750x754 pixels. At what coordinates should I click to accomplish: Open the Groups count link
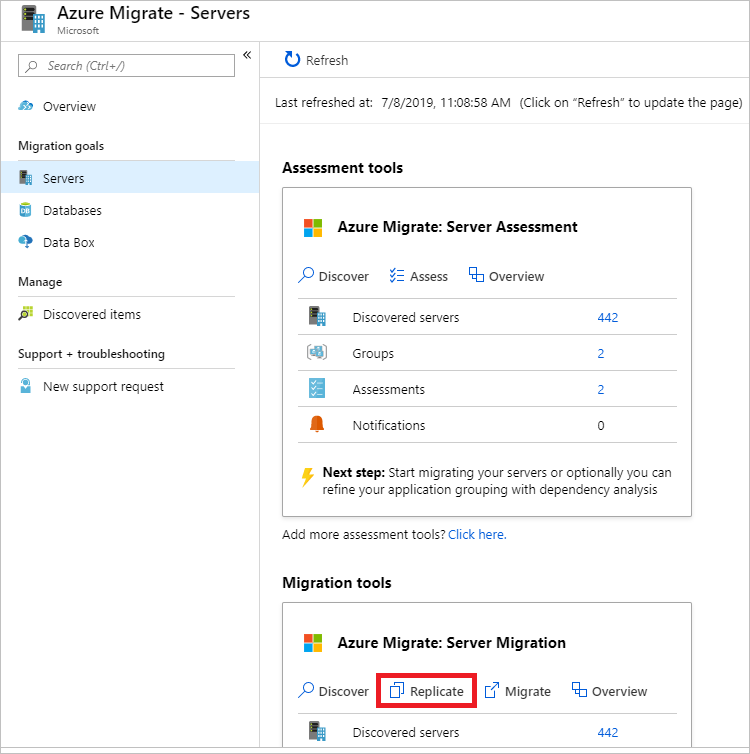point(600,353)
